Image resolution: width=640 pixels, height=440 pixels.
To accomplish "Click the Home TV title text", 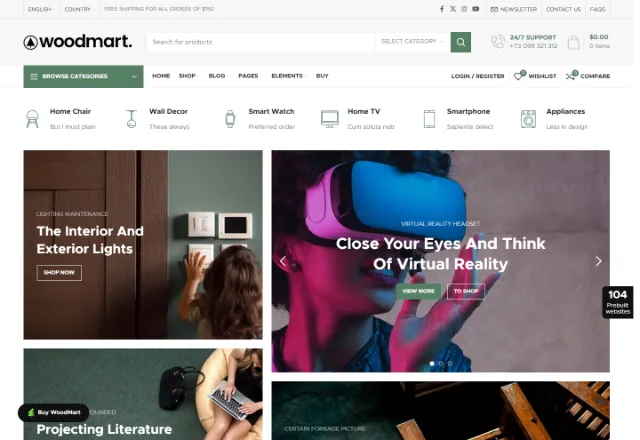I will coord(364,111).
